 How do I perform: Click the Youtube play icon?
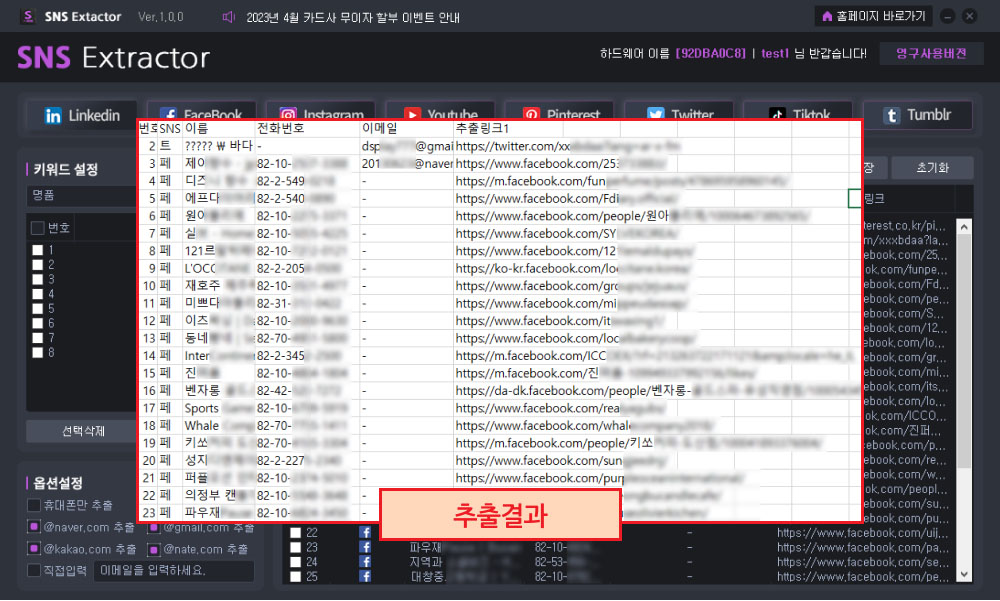click(x=412, y=115)
